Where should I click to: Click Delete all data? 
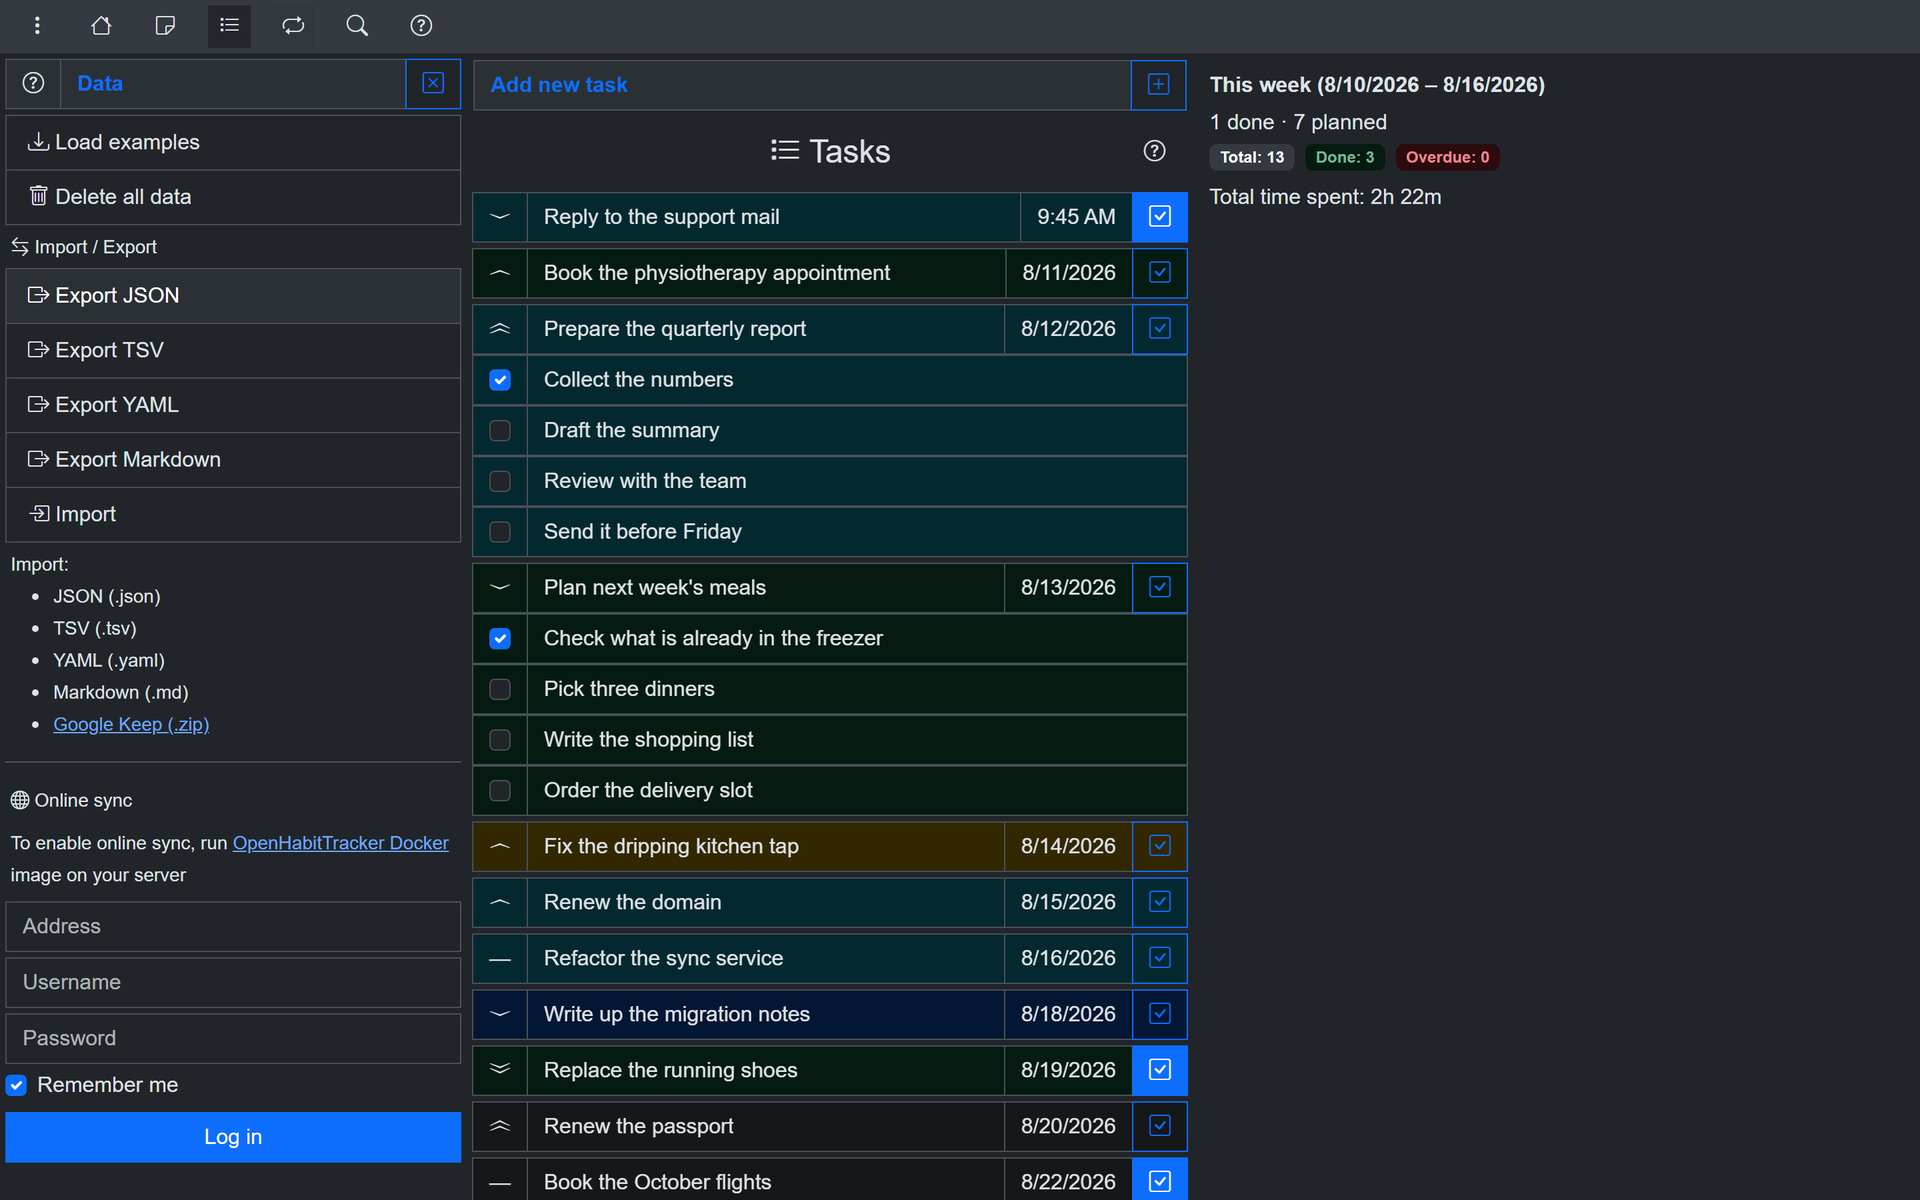point(233,197)
